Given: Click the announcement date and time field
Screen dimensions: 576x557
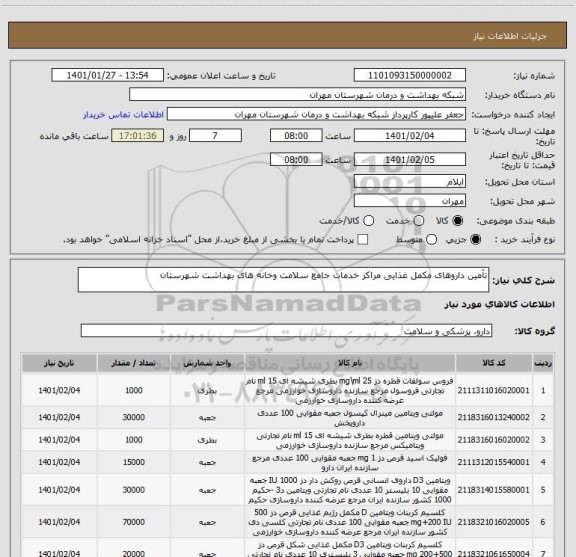Looking at the screenshot, I should (108, 75).
